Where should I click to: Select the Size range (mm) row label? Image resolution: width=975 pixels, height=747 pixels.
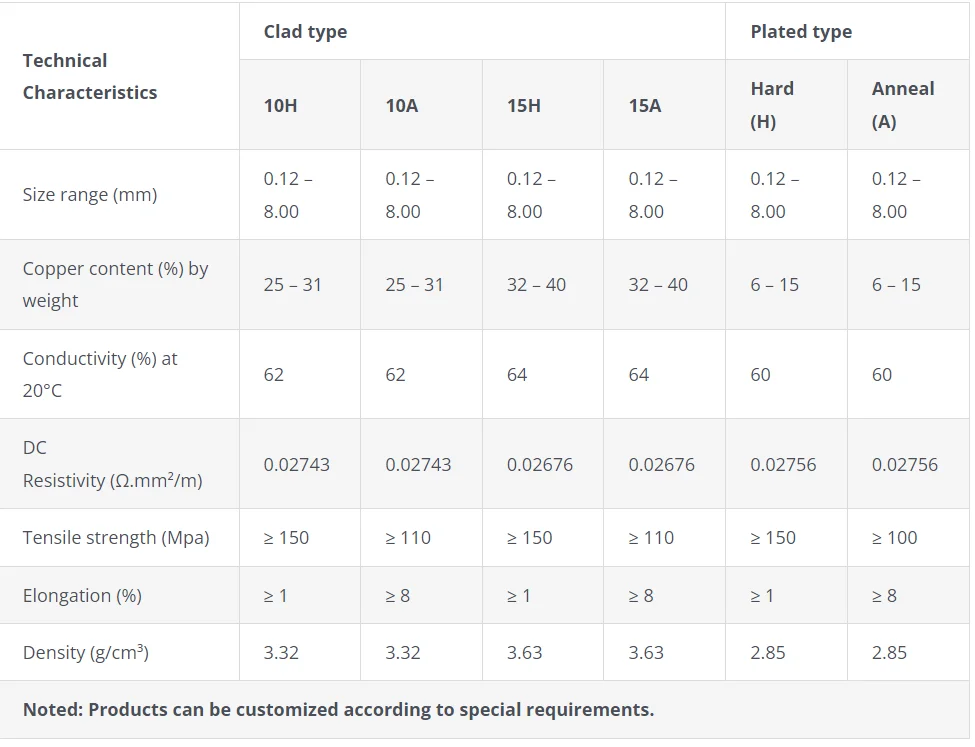(x=90, y=195)
